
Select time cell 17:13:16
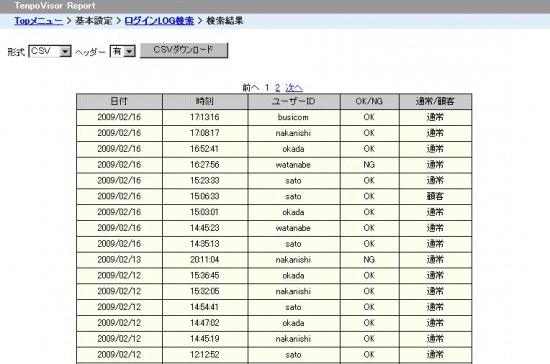(x=205, y=117)
